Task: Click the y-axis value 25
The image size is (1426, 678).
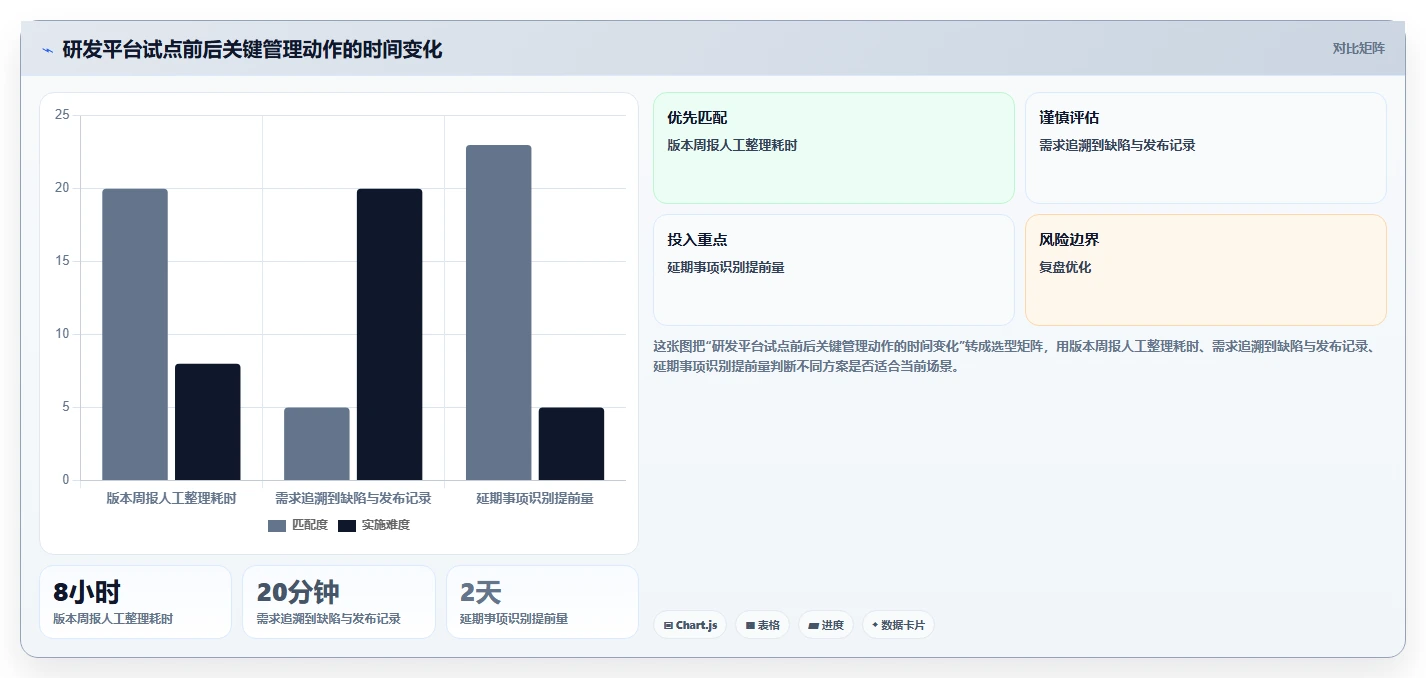Action: coord(62,115)
